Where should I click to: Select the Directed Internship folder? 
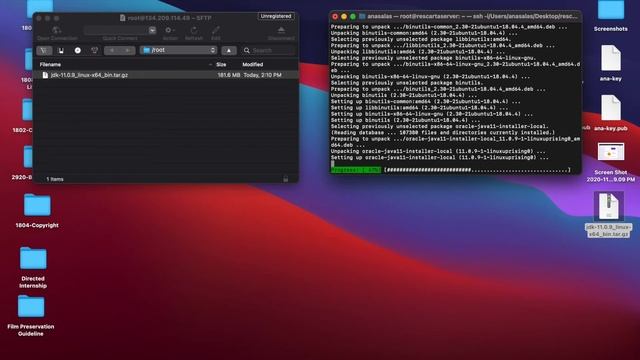33,267
